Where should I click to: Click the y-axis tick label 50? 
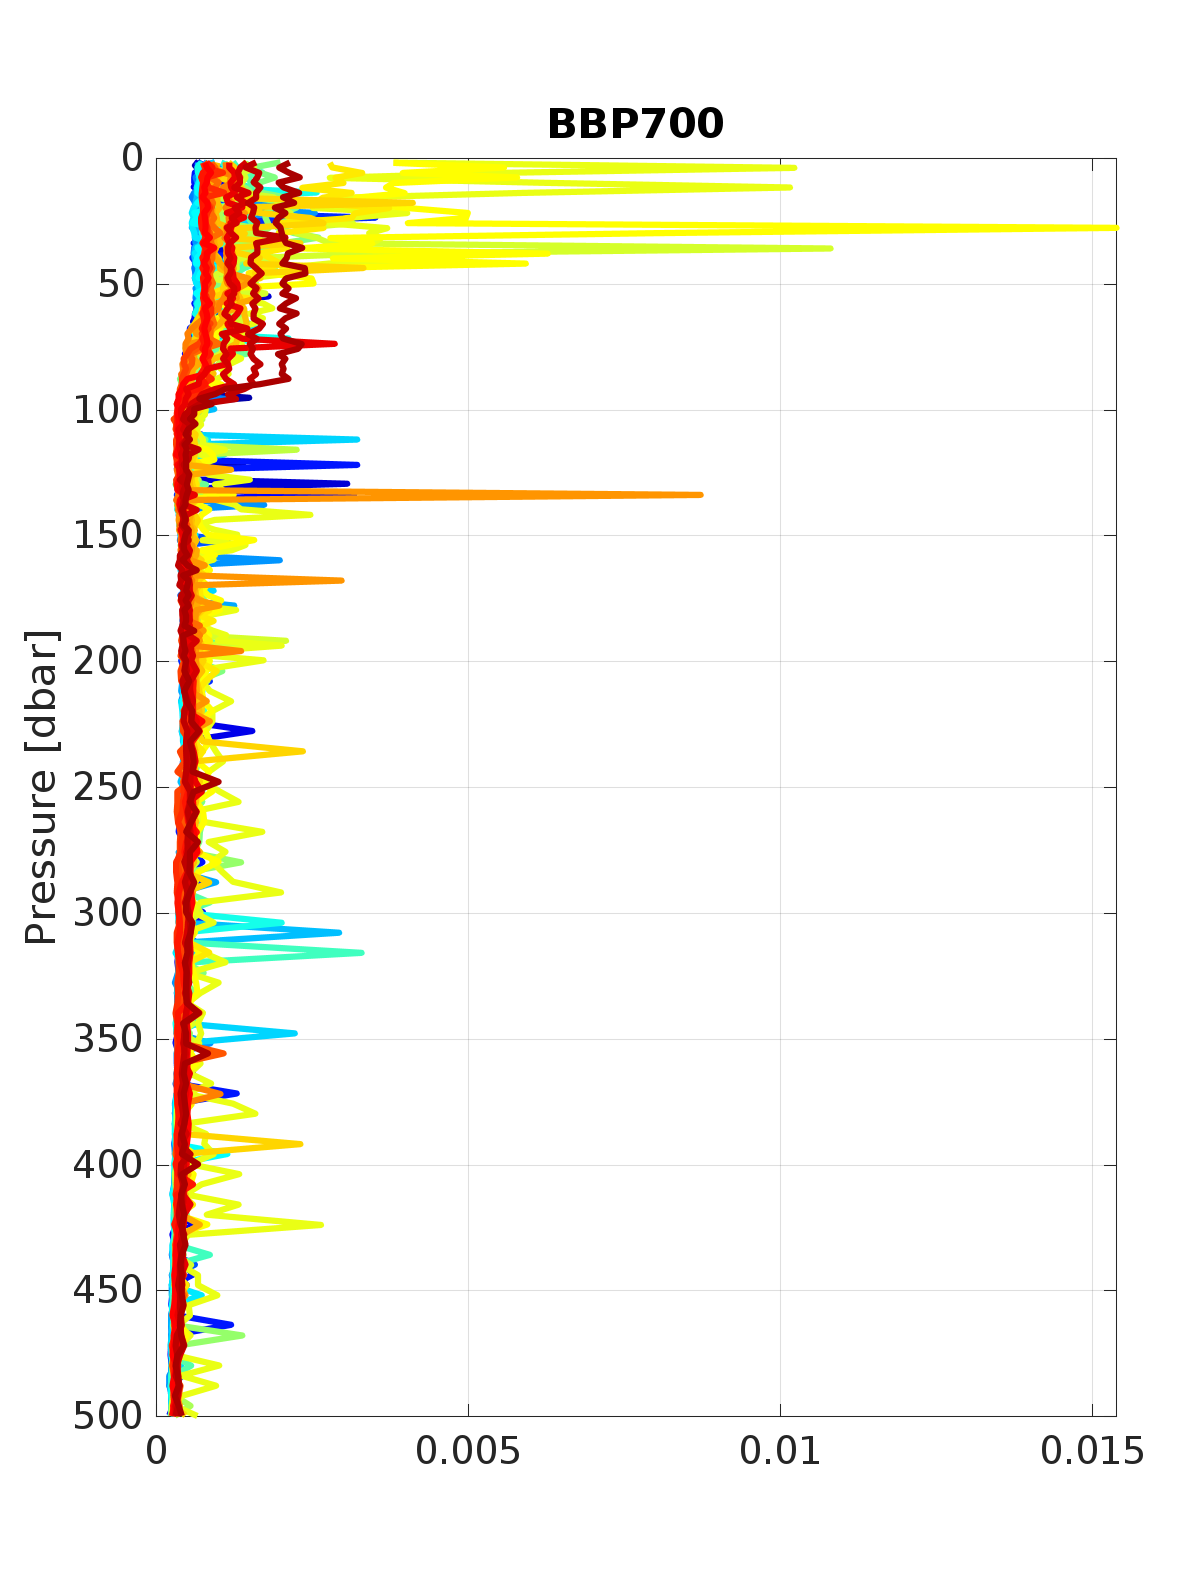[x=121, y=284]
